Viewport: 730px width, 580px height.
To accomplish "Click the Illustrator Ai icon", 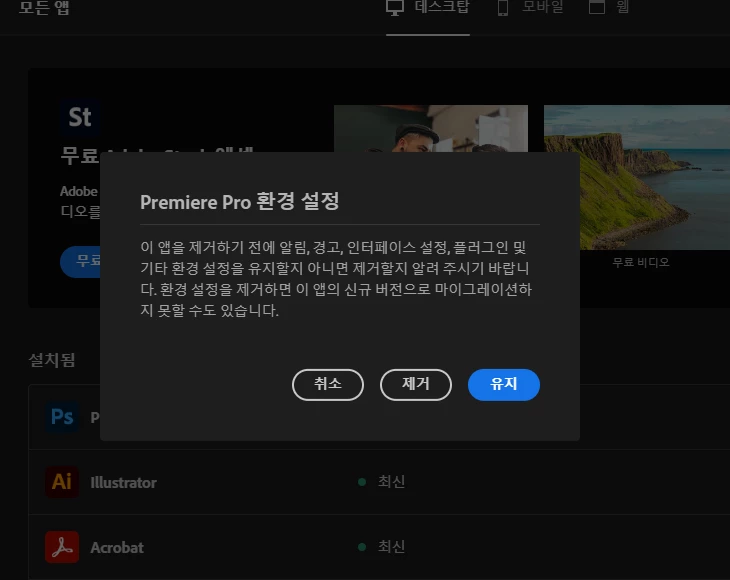I will tap(62, 482).
